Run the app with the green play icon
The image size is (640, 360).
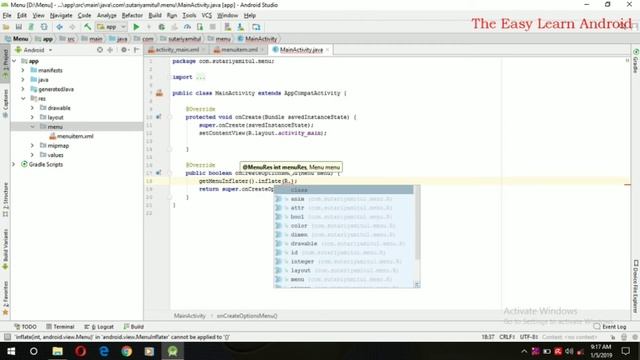click(136, 27)
